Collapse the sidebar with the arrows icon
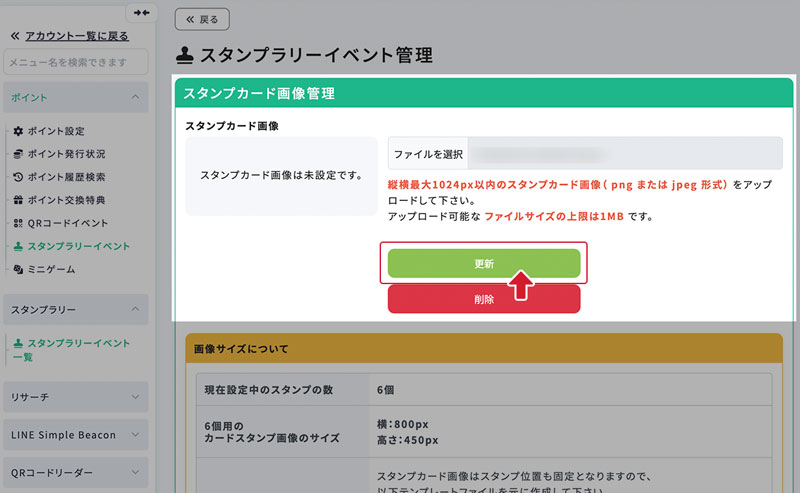Viewport: 800px width, 493px height. click(141, 13)
